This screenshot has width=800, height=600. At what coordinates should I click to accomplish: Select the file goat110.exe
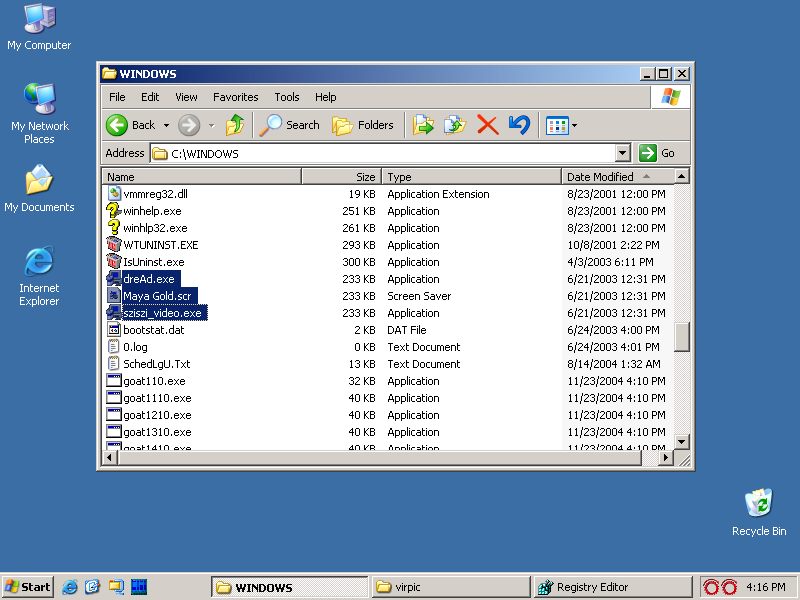(154, 381)
